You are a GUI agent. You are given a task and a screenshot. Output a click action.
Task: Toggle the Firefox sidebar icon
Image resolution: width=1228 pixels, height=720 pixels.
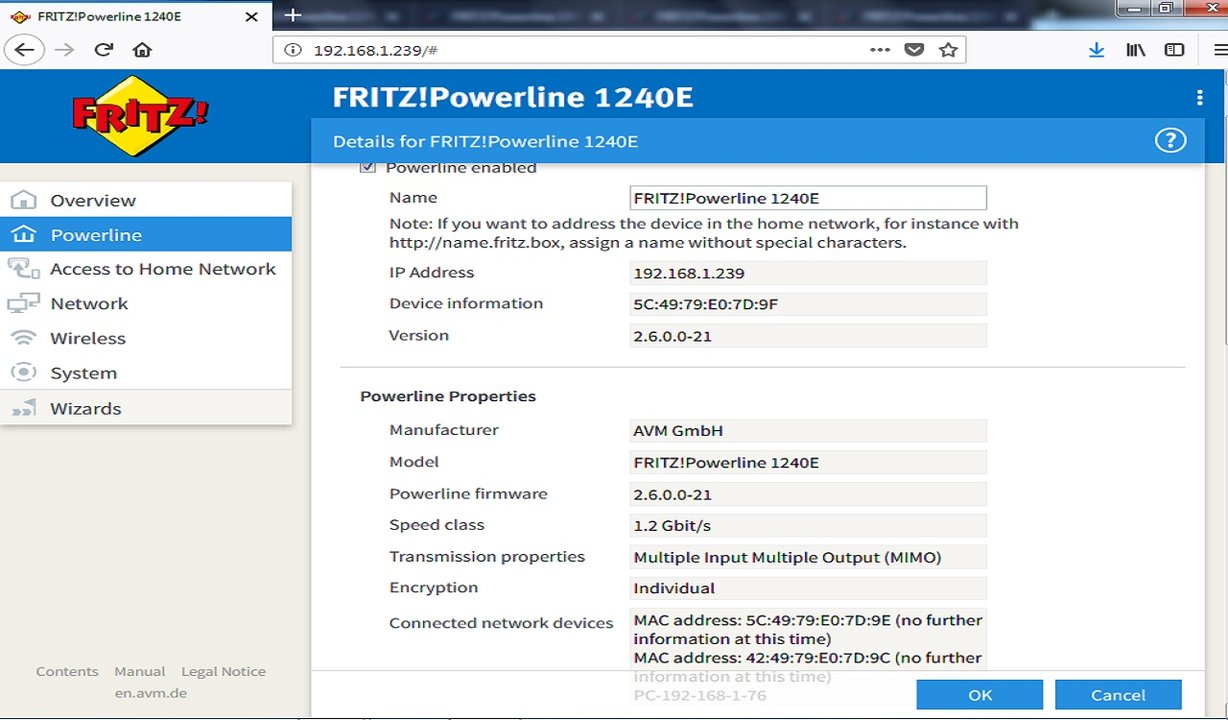(1175, 50)
